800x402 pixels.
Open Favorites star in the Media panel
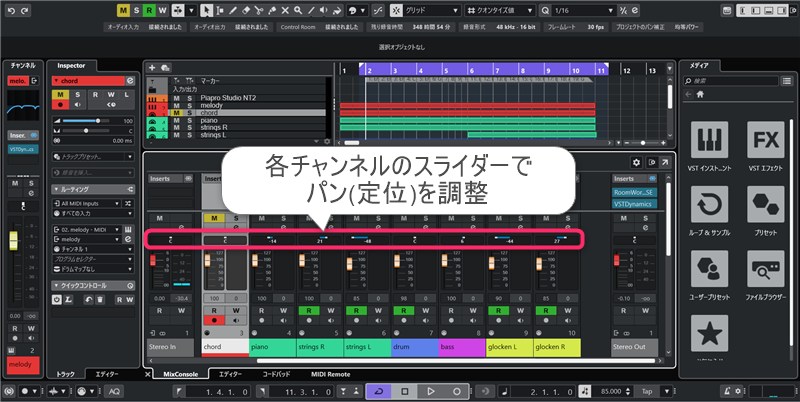[x=709, y=334]
